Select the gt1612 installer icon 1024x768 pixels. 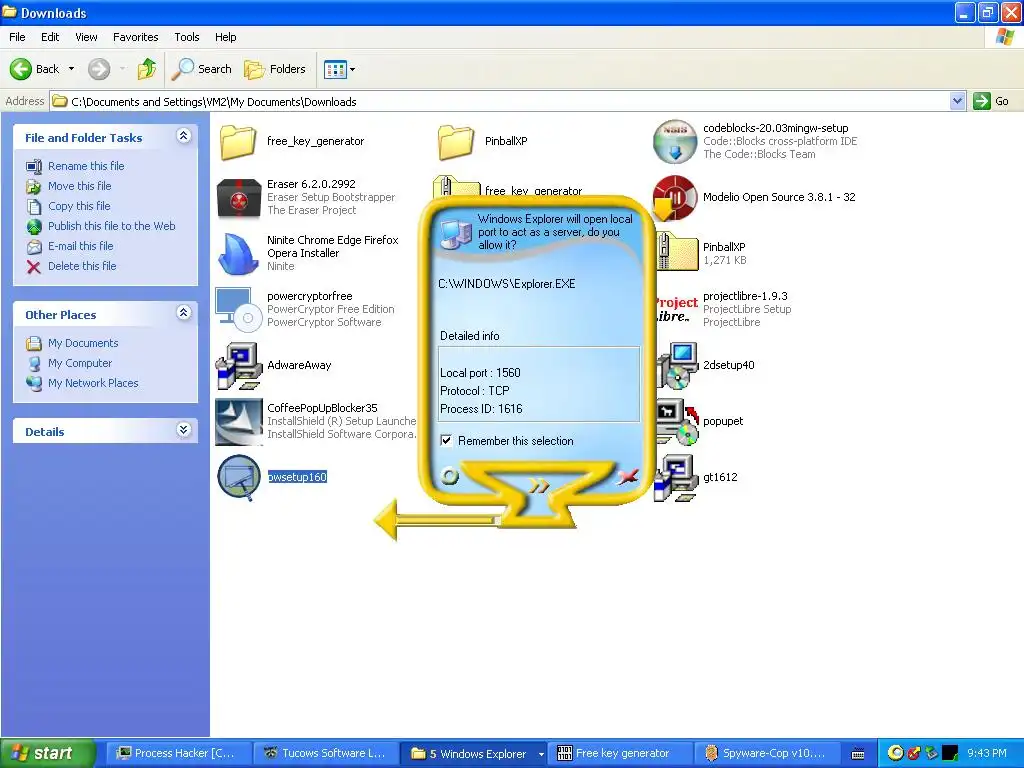(x=676, y=477)
